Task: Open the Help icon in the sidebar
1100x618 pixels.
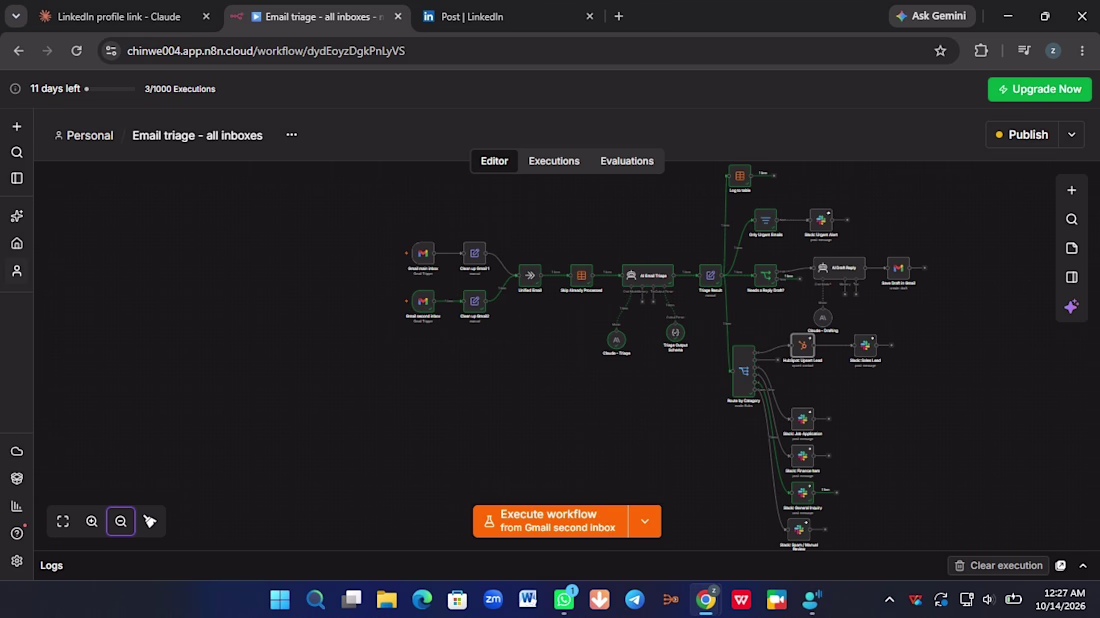Action: pyautogui.click(x=17, y=533)
